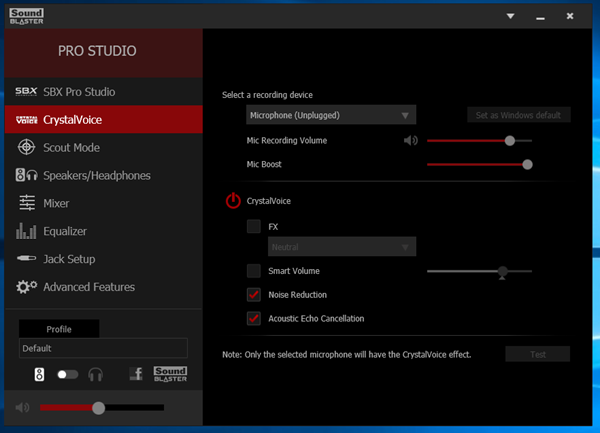The height and width of the screenshot is (433, 600).
Task: Click the Test button
Action: [538, 354]
